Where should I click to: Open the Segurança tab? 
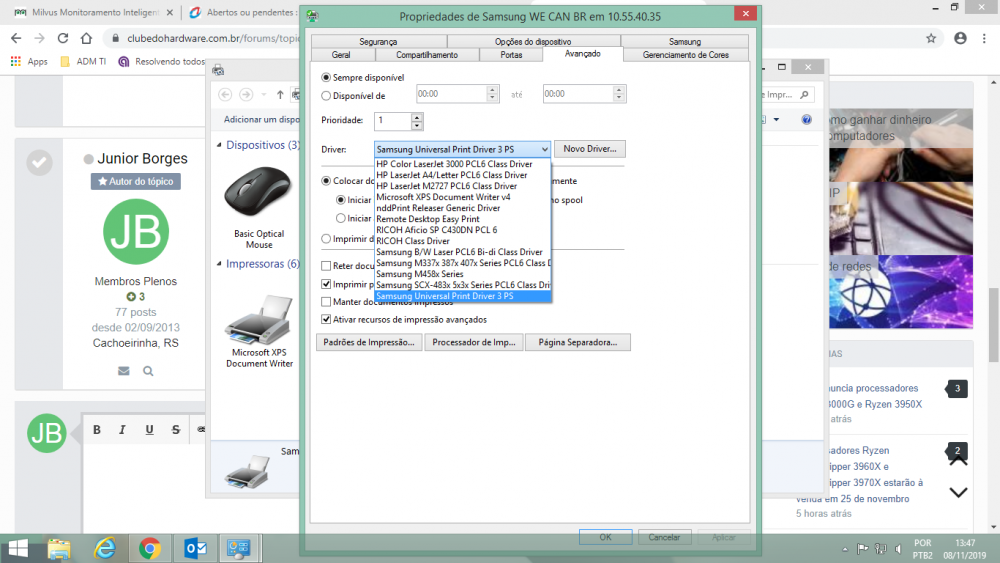pyautogui.click(x=378, y=41)
